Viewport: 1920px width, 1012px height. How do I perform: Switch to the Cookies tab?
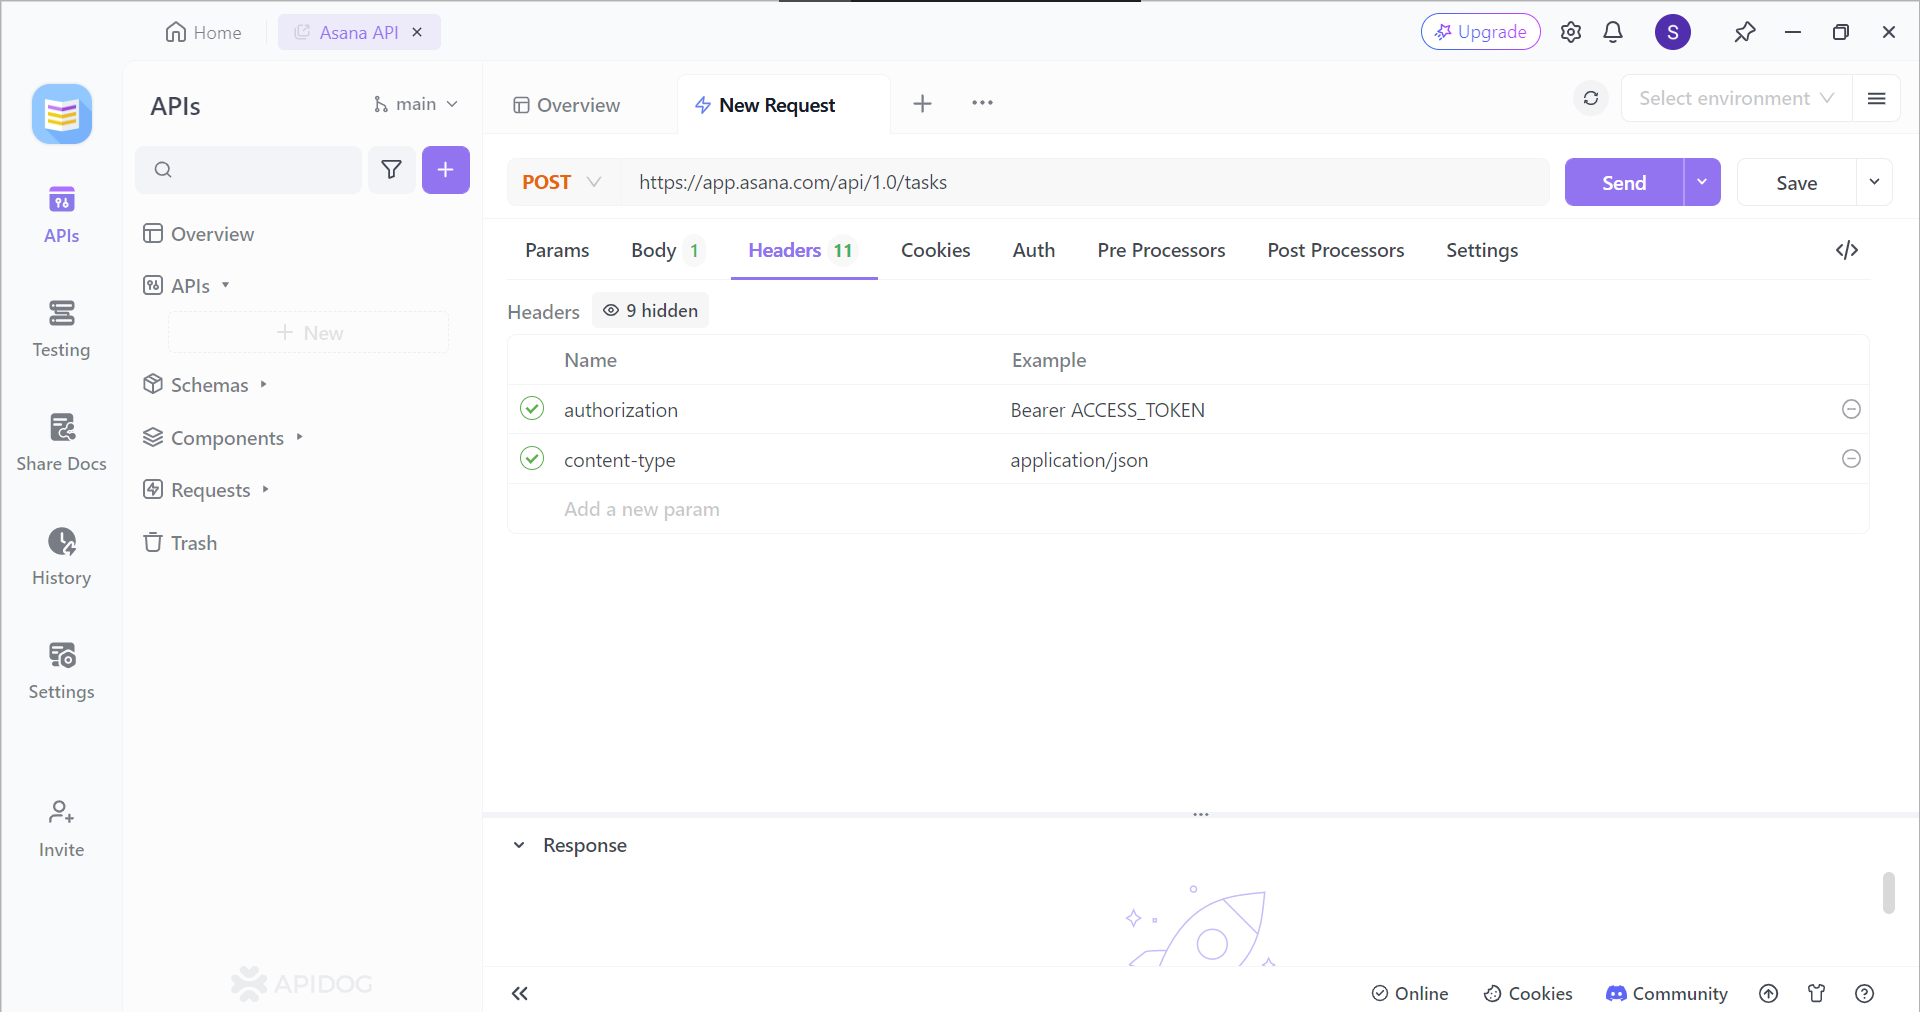click(x=935, y=250)
